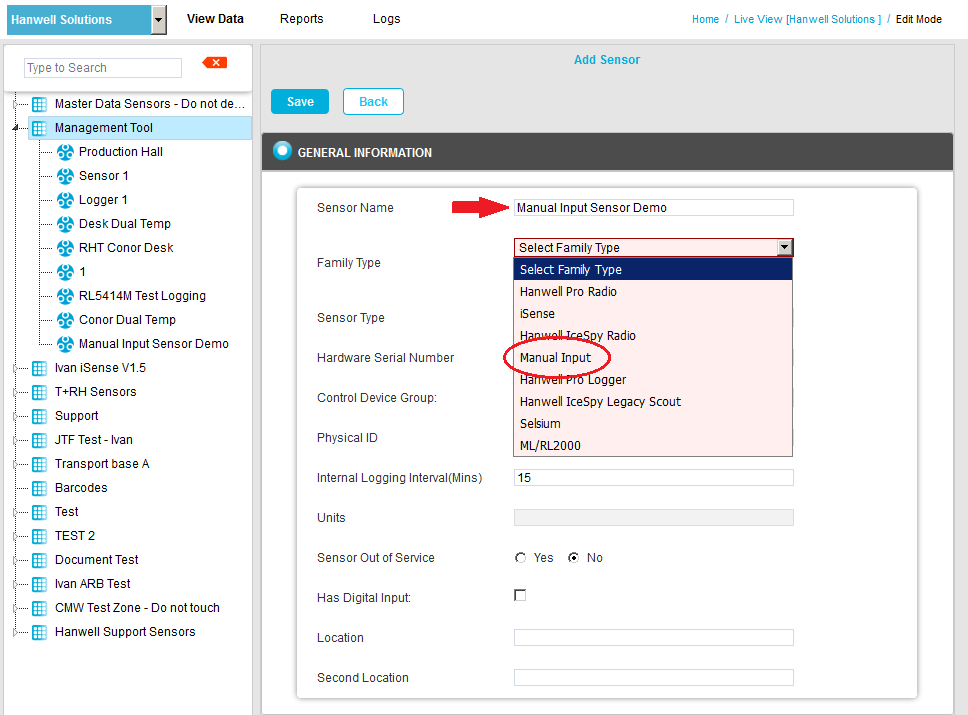Viewport: 968px width, 715px height.
Task: Click the Sensor 1 sensor icon
Action: click(x=65, y=176)
